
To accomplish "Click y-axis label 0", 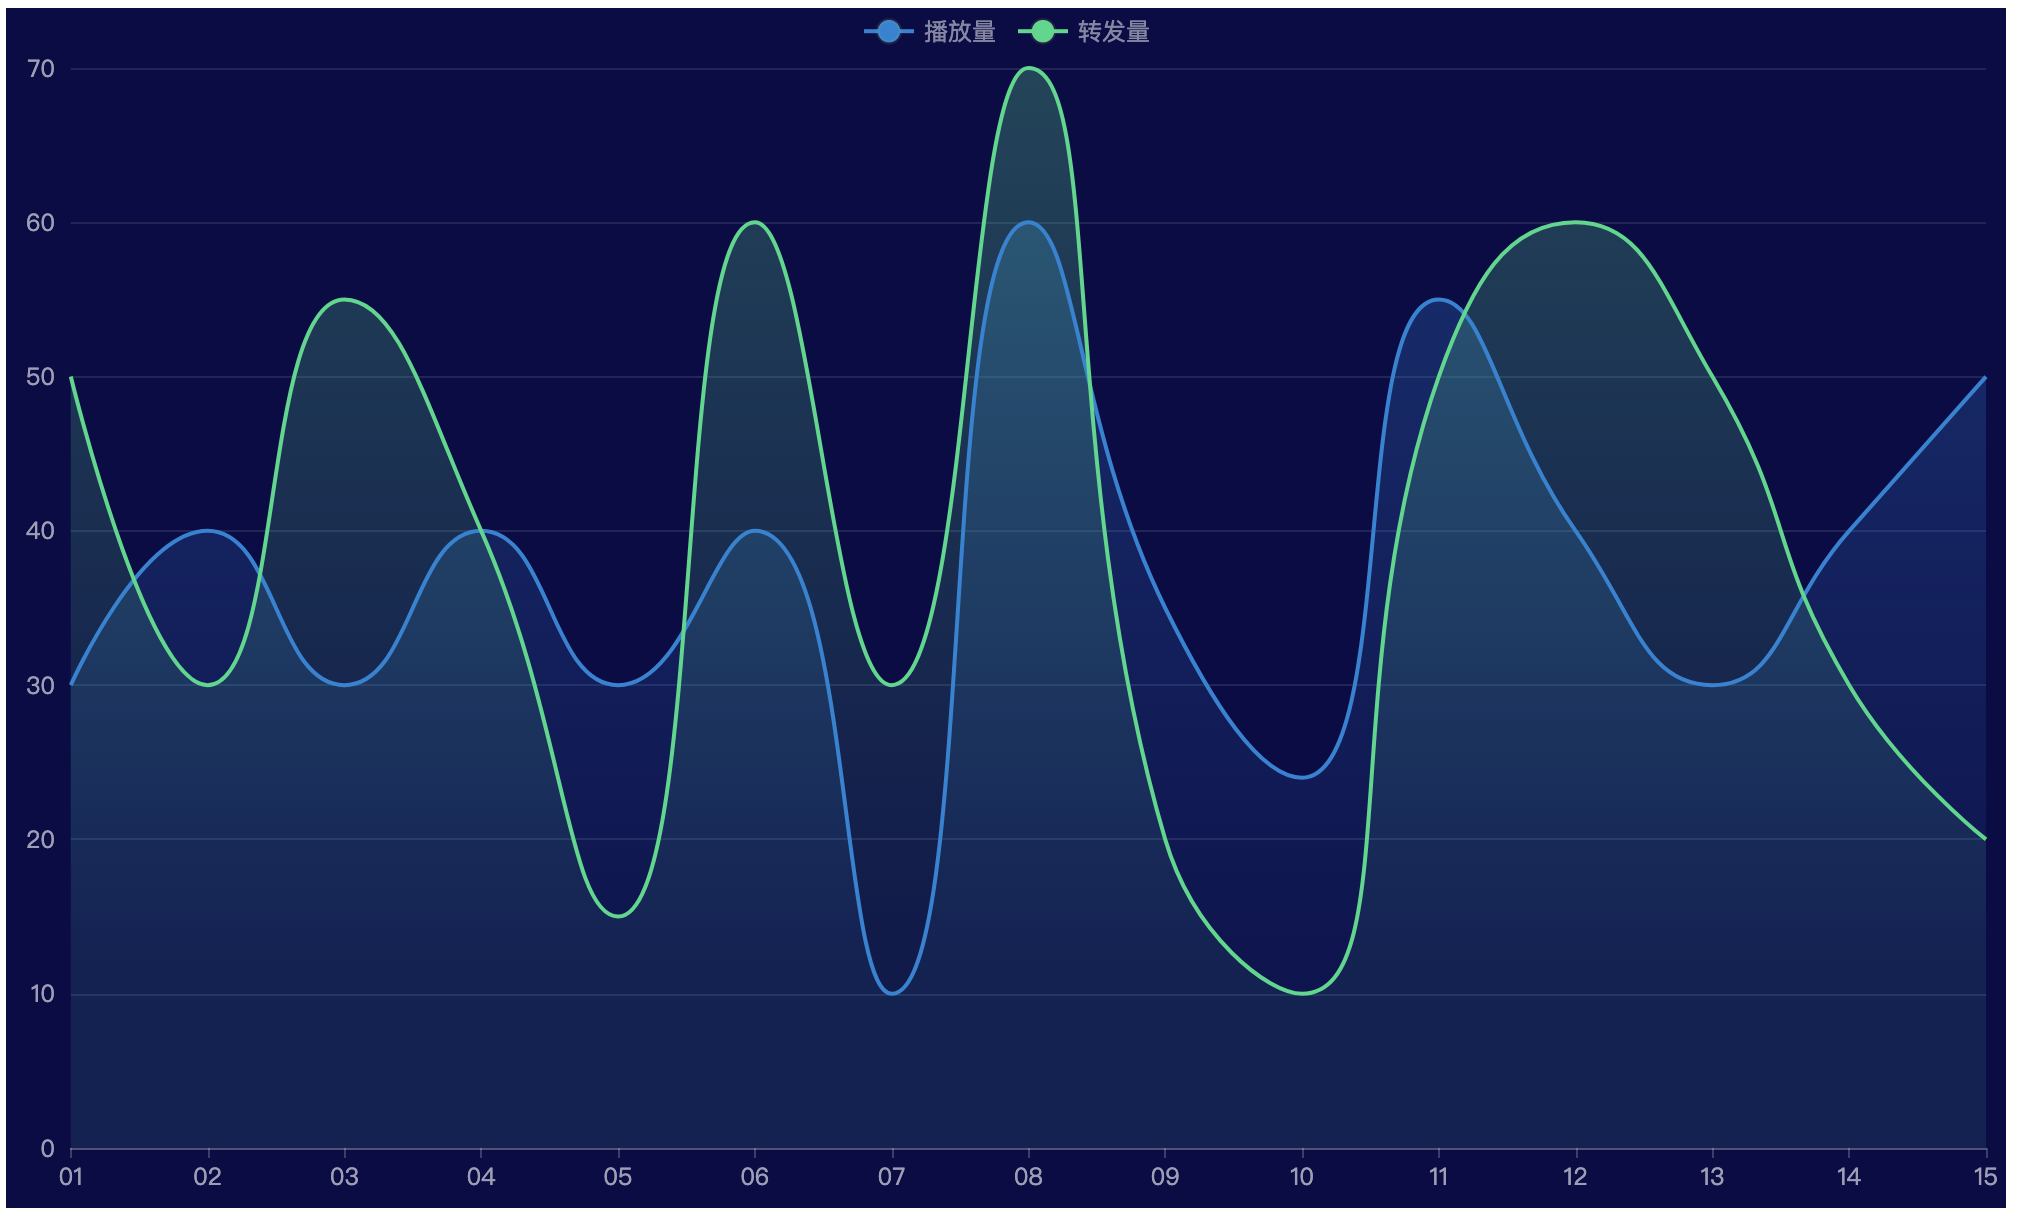I will (47, 1149).
